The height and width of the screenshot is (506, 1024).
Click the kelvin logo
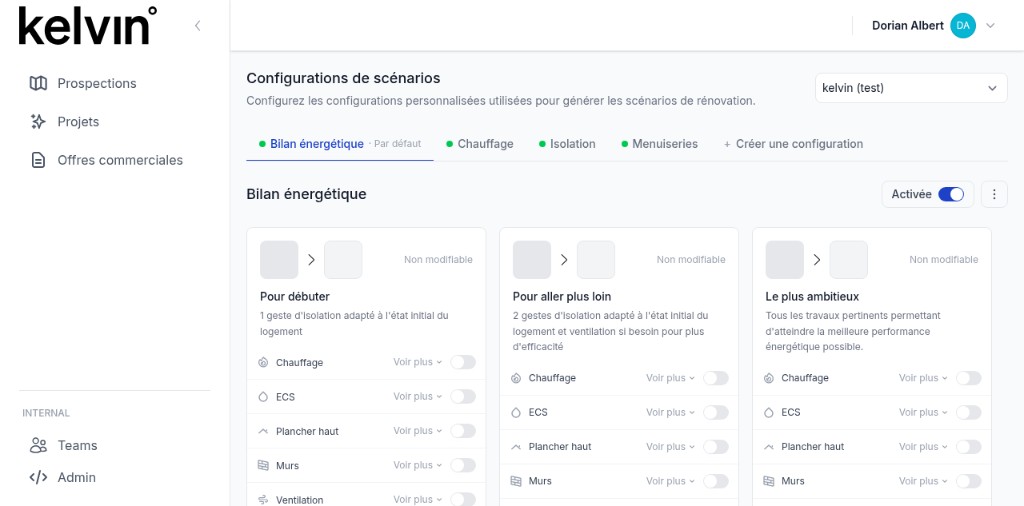88,26
